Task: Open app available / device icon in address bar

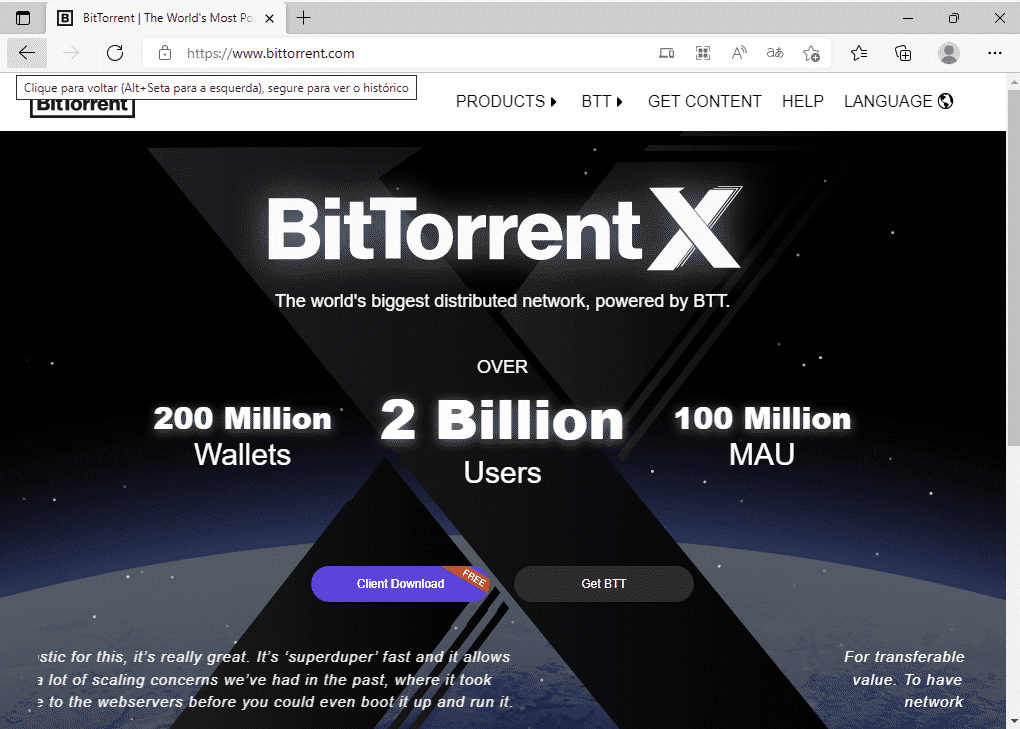Action: click(666, 53)
